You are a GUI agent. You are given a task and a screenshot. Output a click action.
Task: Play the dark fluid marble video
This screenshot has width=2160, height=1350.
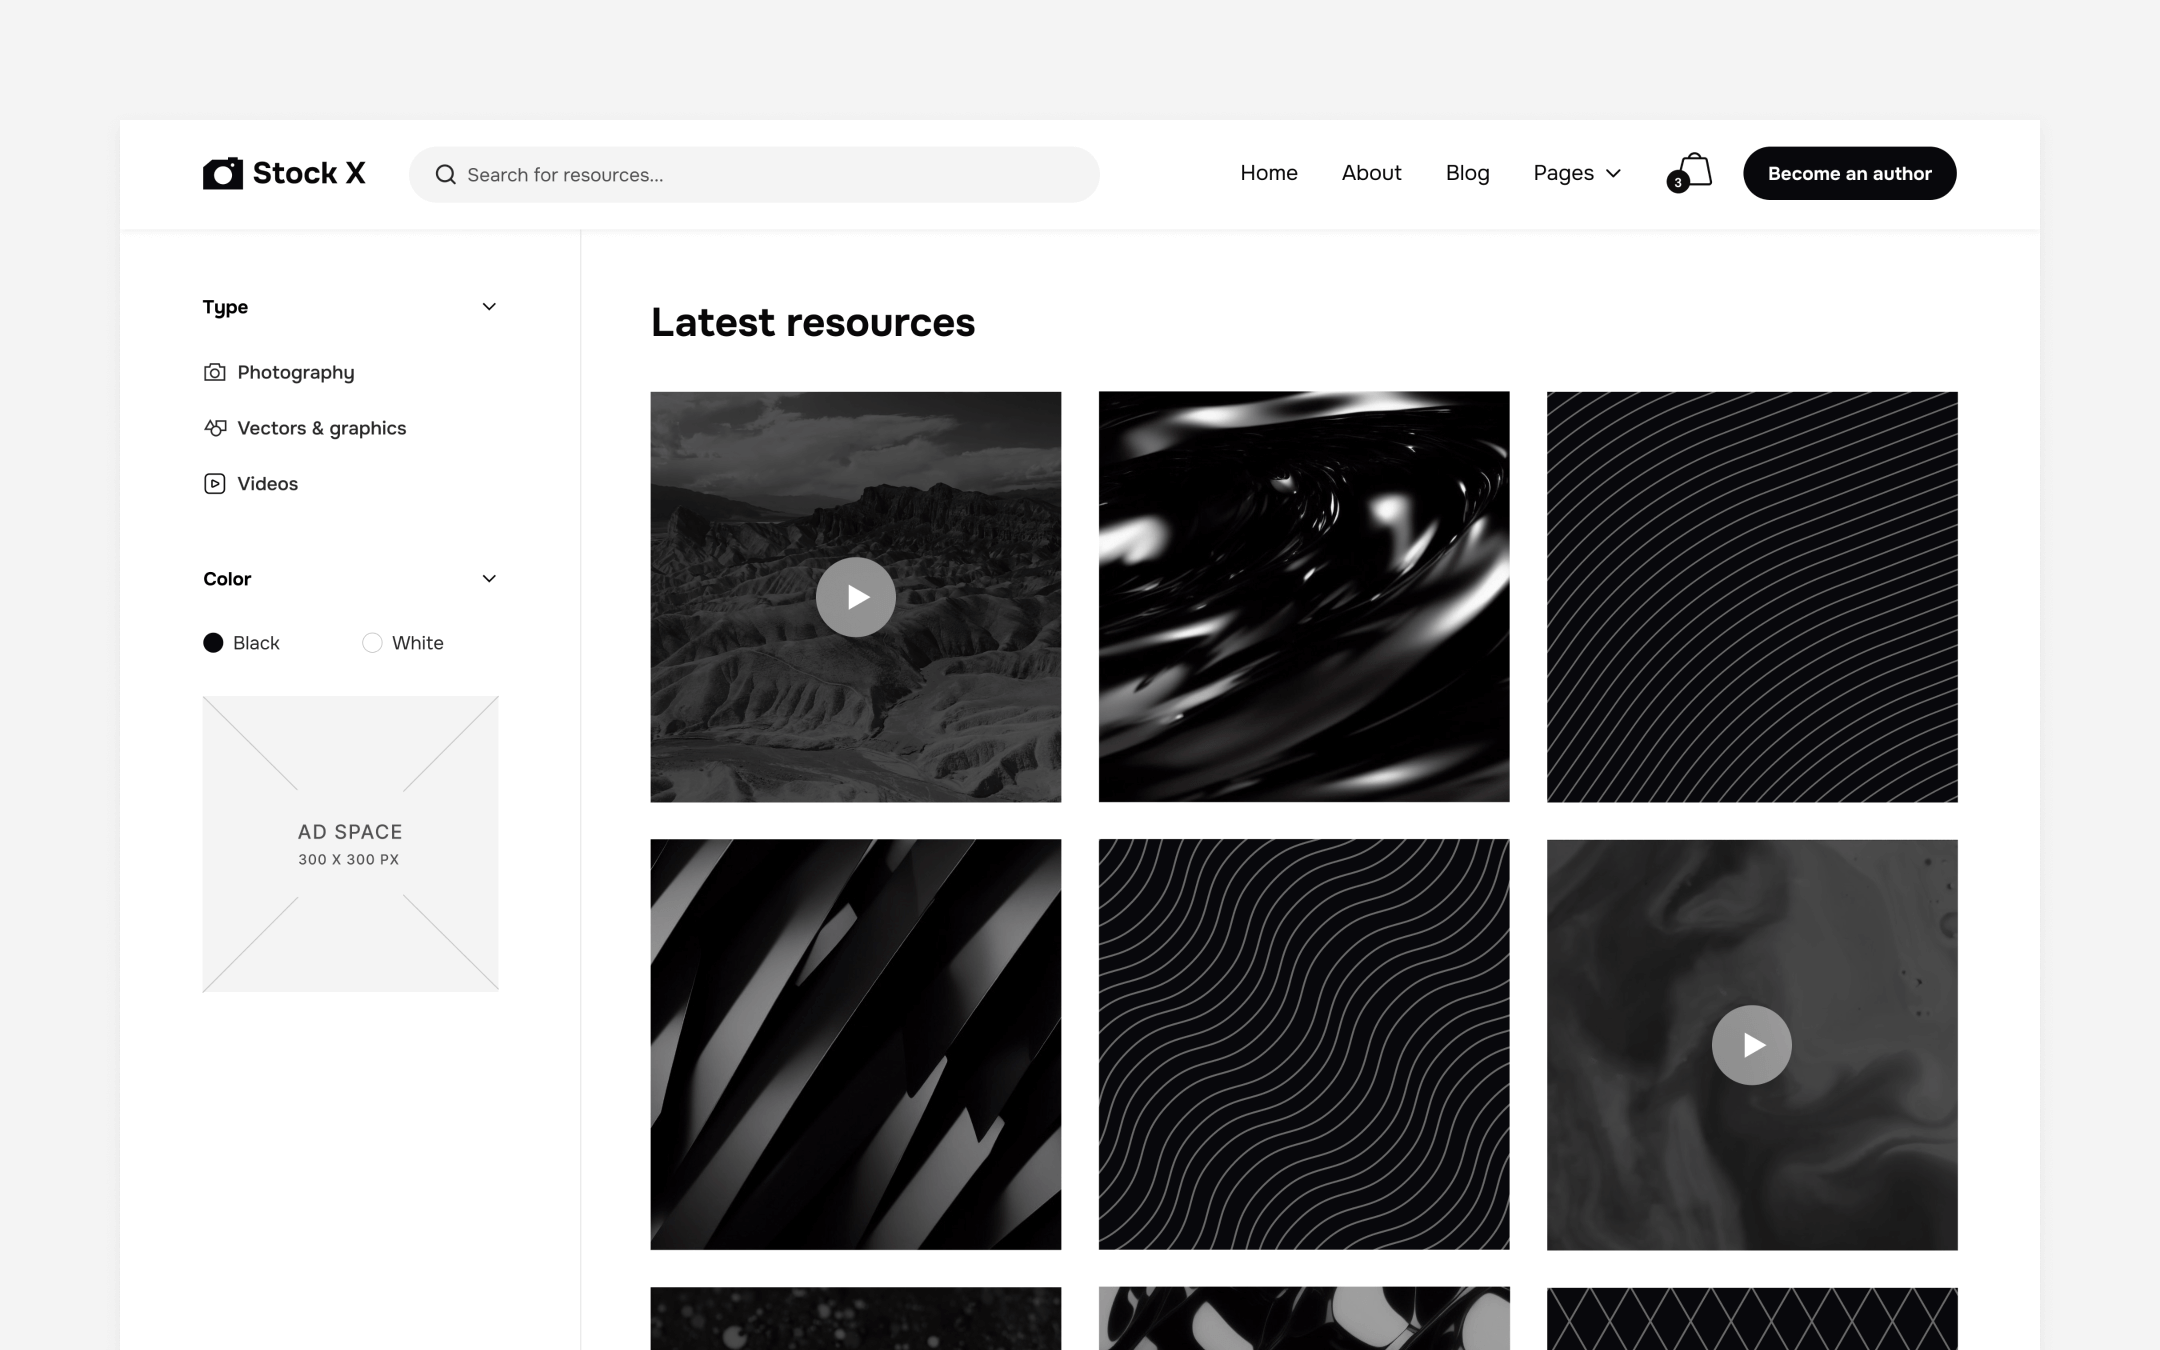[1752, 1045]
